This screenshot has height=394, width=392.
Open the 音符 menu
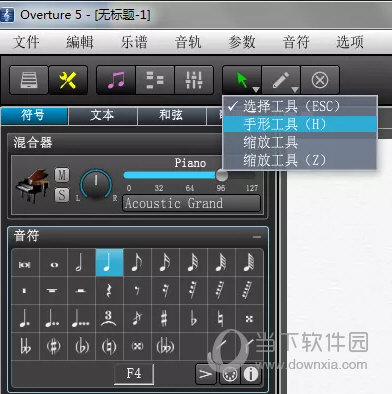296,42
